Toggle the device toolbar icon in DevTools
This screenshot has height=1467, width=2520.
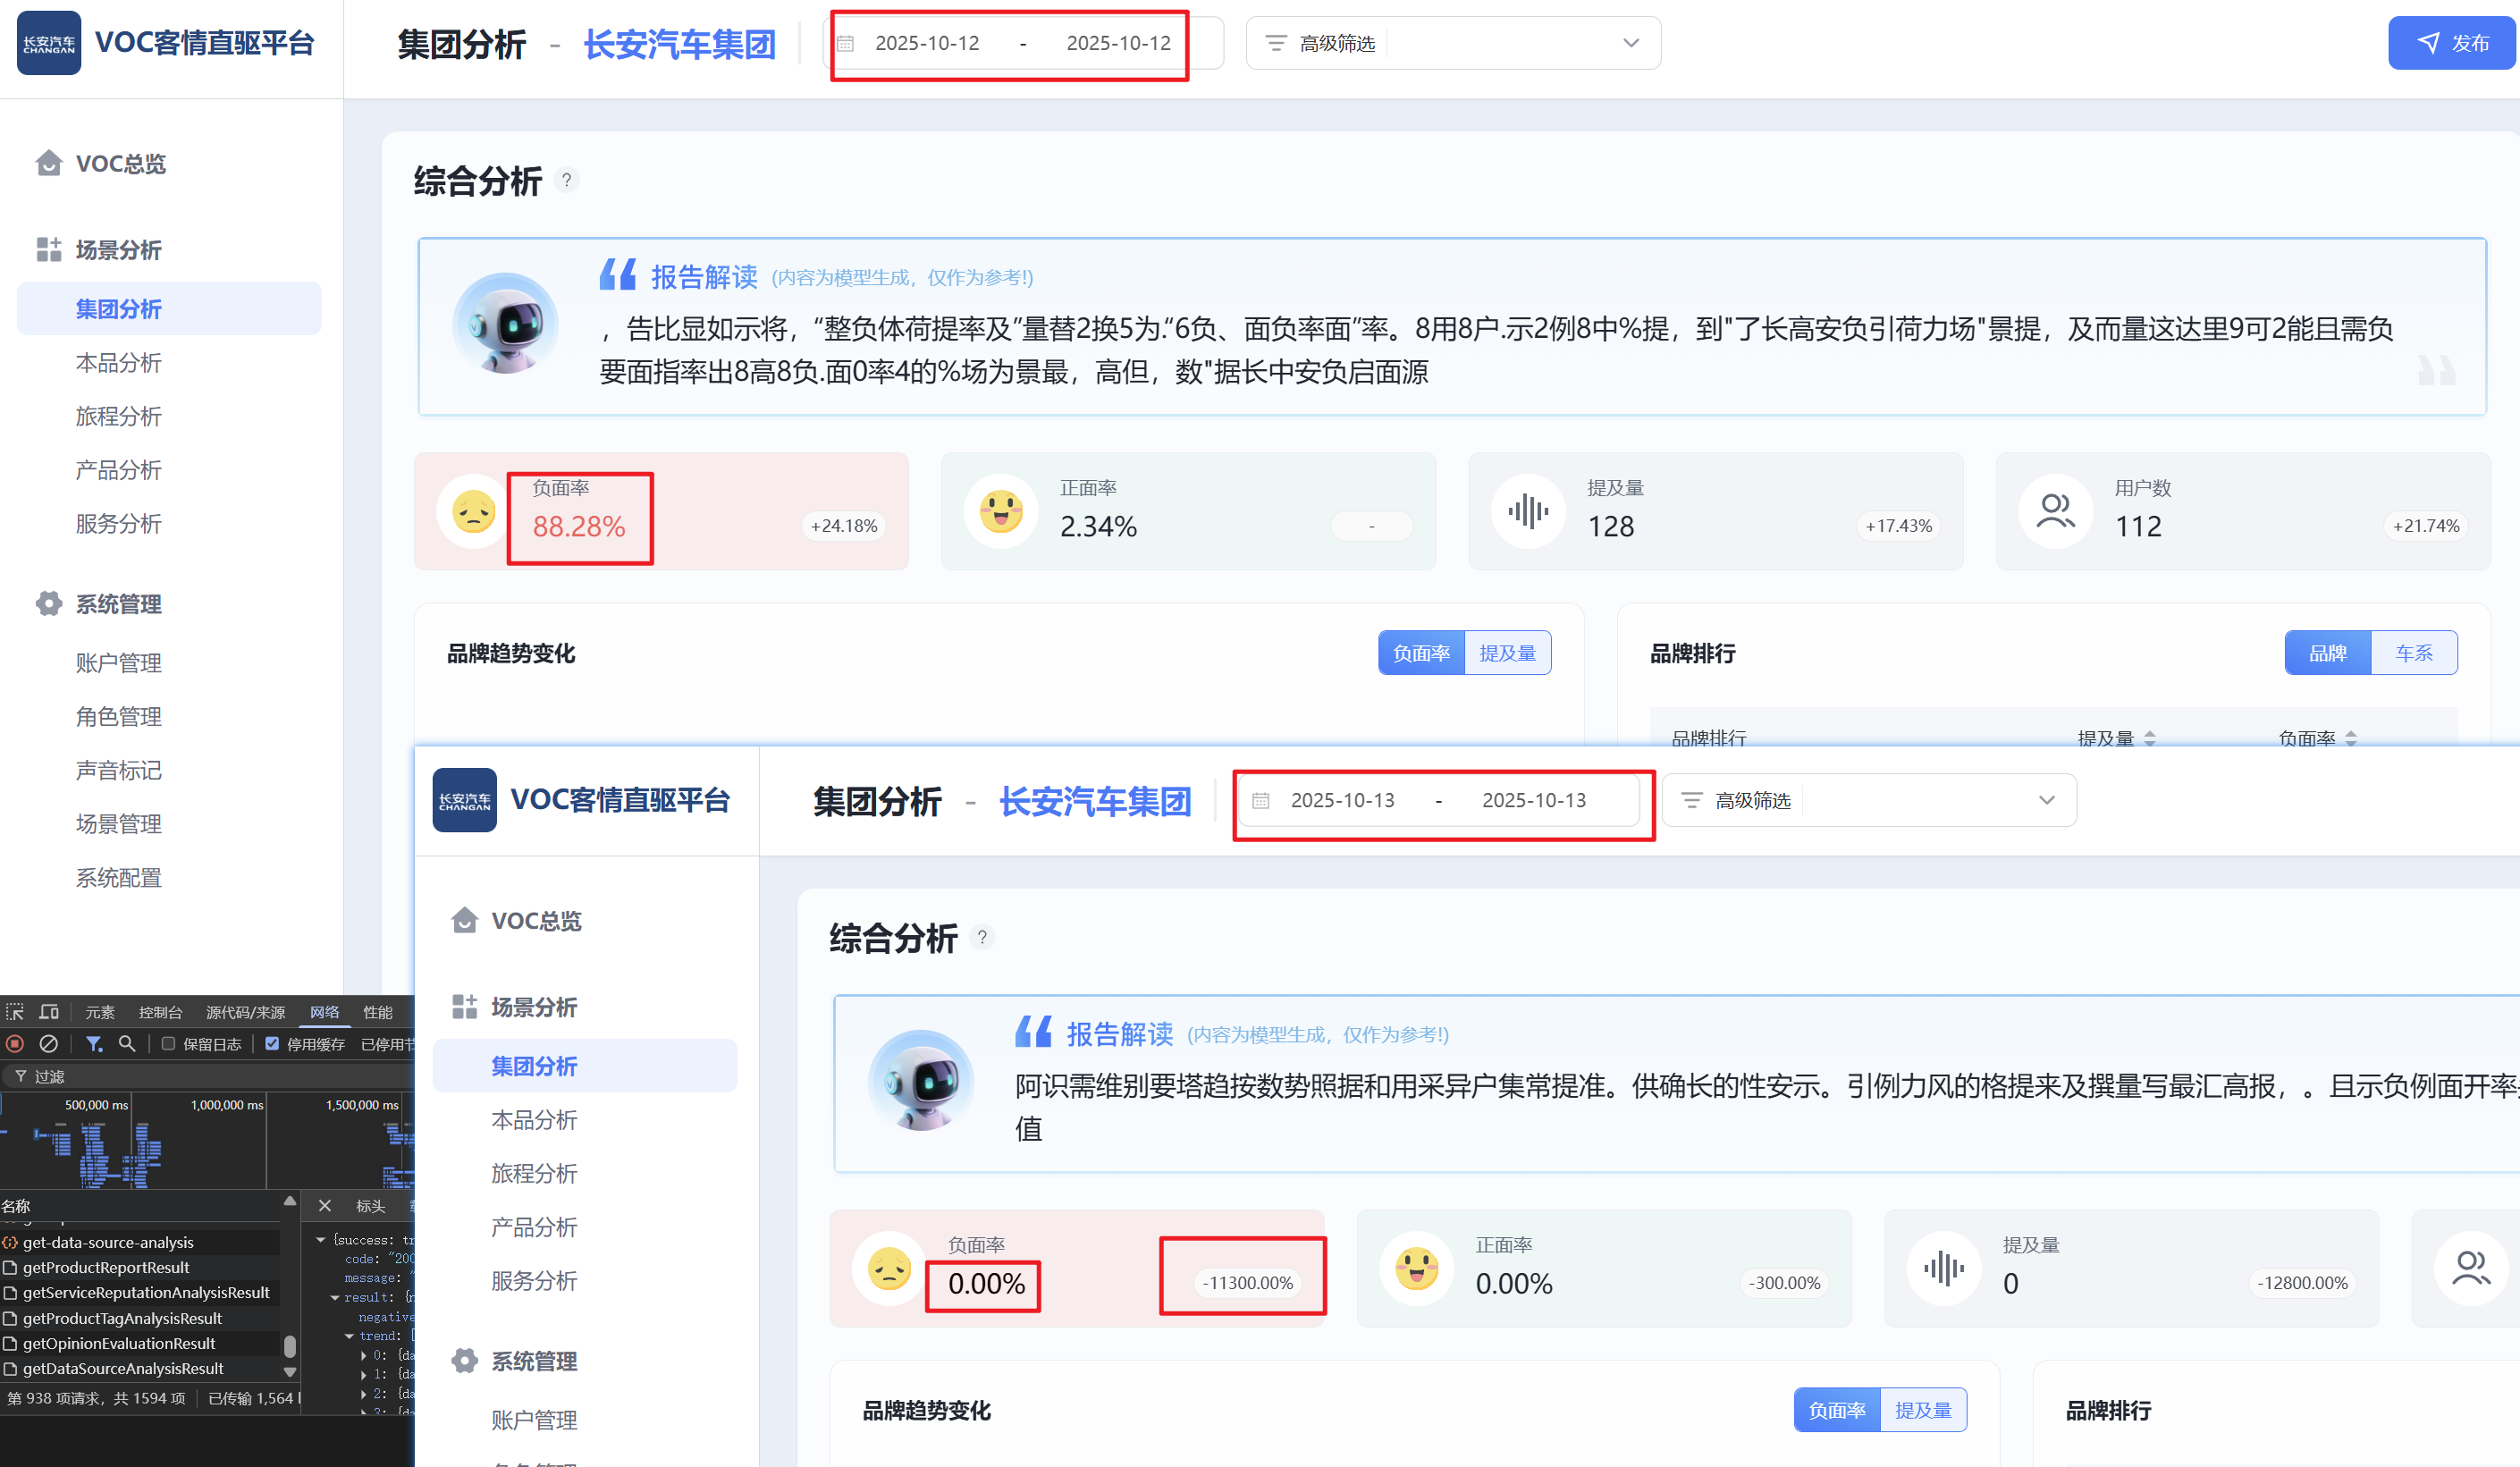point(49,1012)
